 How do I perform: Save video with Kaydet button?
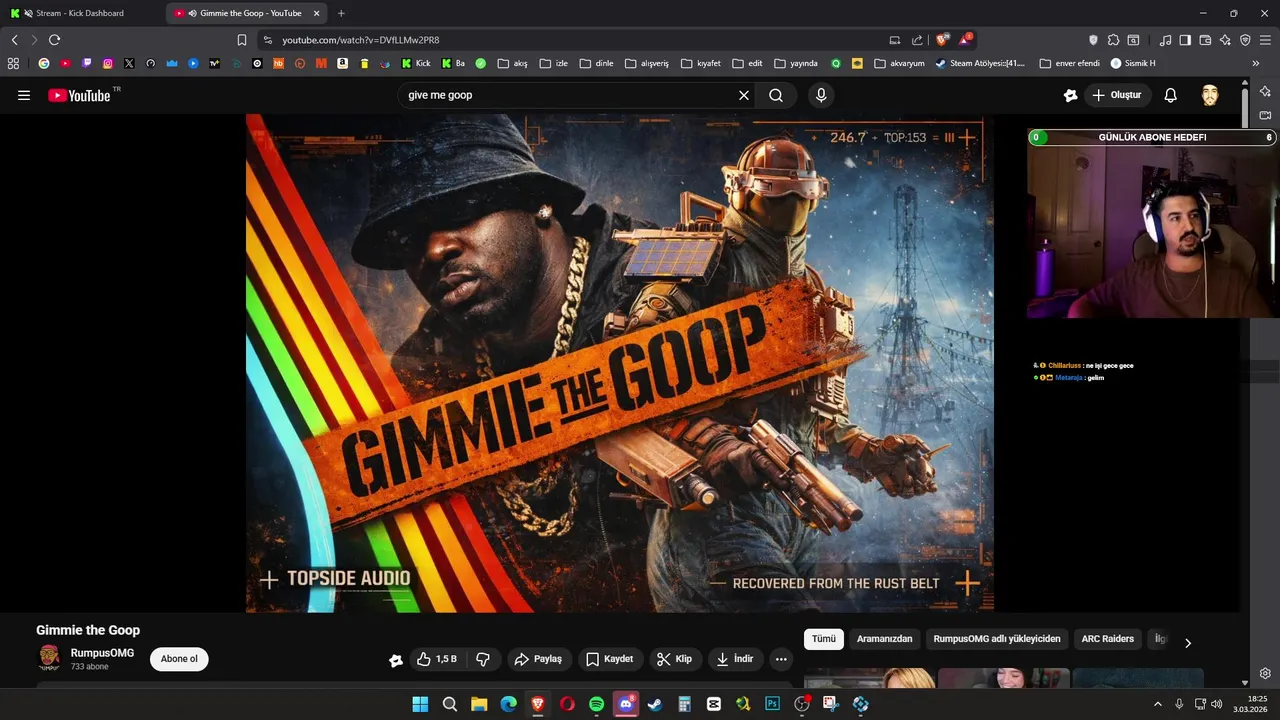[609, 659]
